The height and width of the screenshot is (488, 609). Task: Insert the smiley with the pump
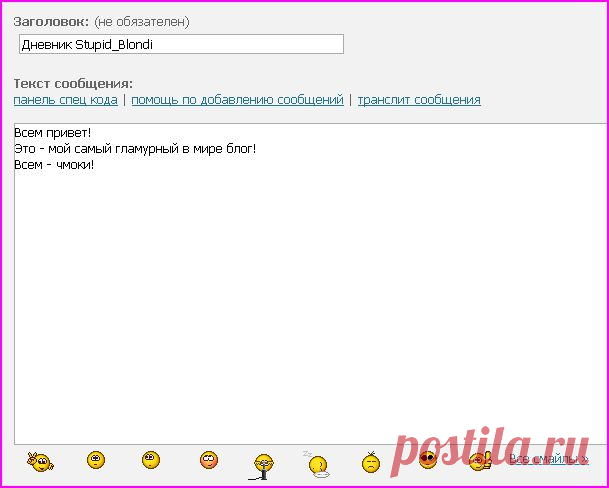point(262,466)
